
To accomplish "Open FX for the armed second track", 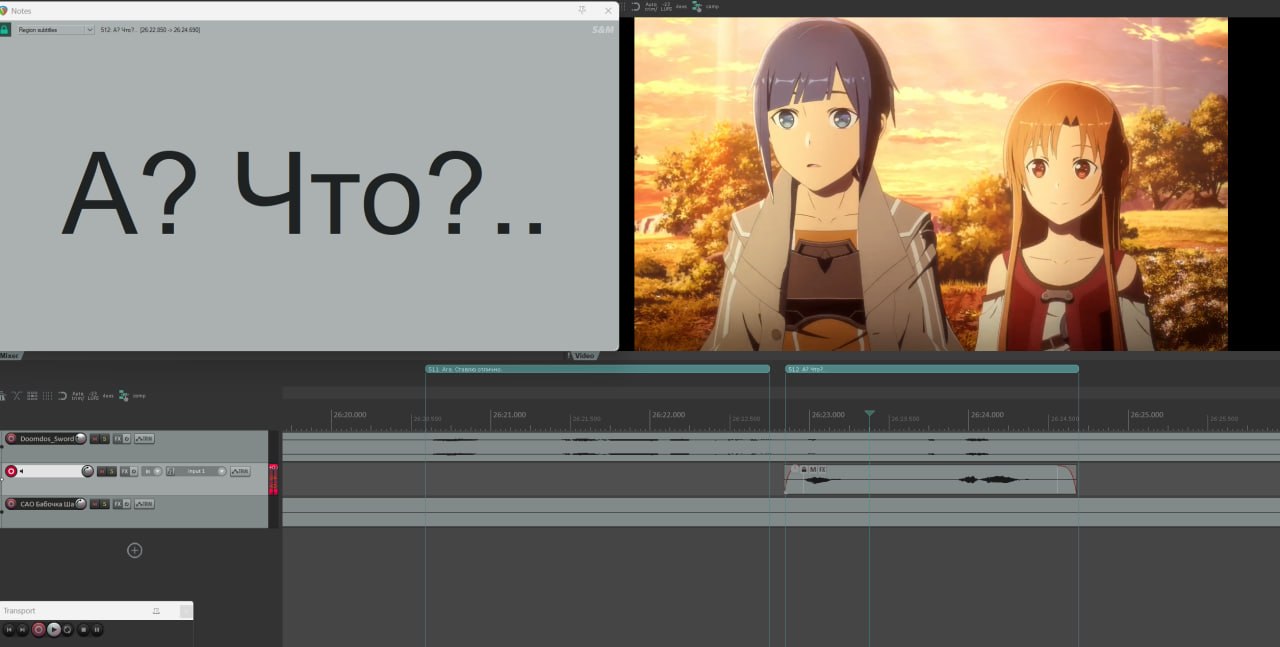I will coord(124,471).
